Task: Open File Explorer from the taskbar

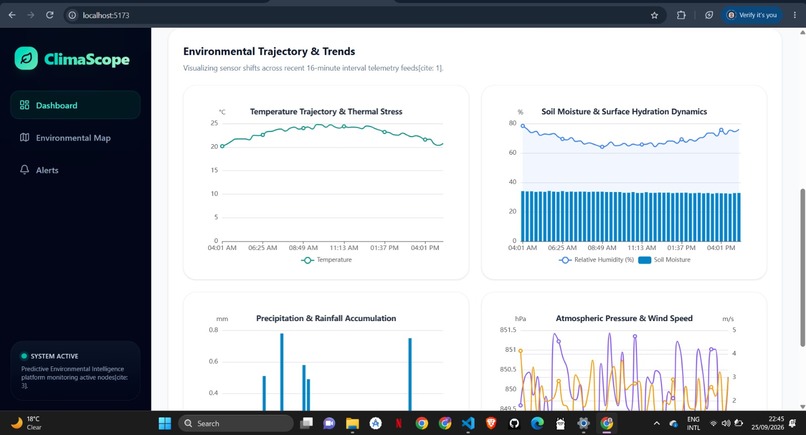Action: click(352, 423)
